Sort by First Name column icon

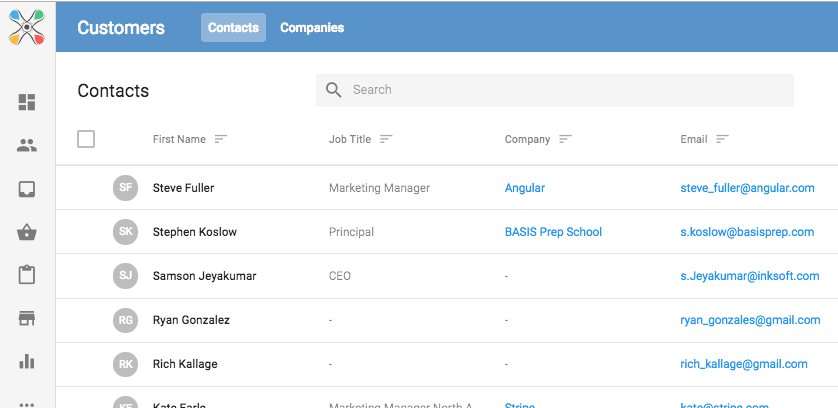221,139
